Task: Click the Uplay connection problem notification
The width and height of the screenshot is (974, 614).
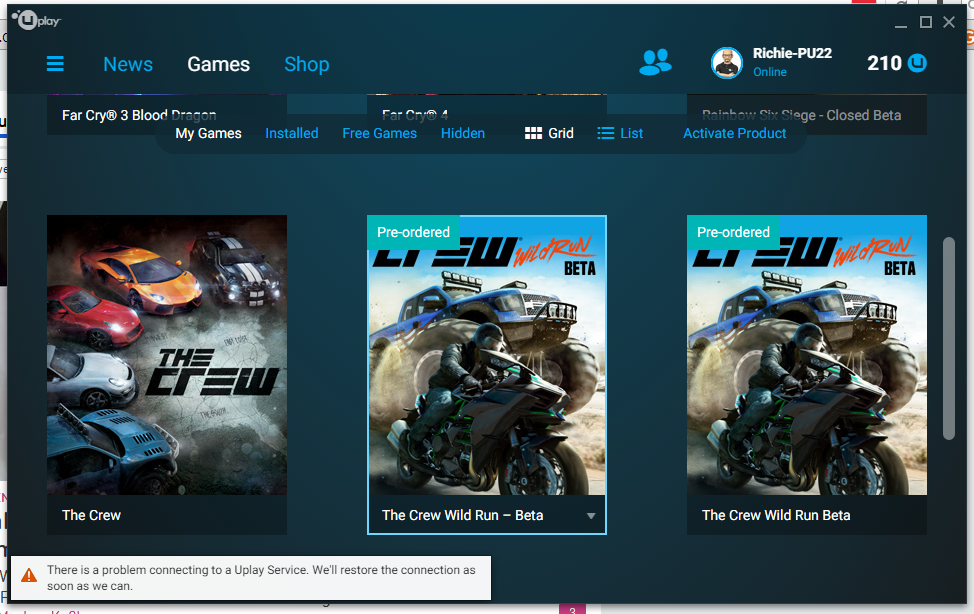Action: click(251, 578)
